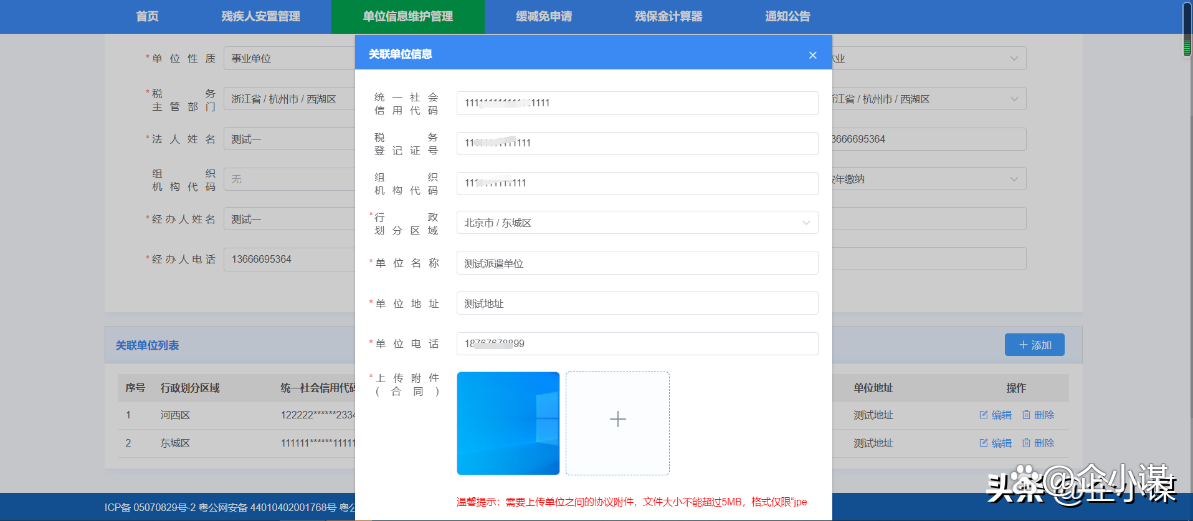Open the 单位性质 dropdown showing 事业单位
Viewport: 1193px width, 521px height.
coord(288,59)
